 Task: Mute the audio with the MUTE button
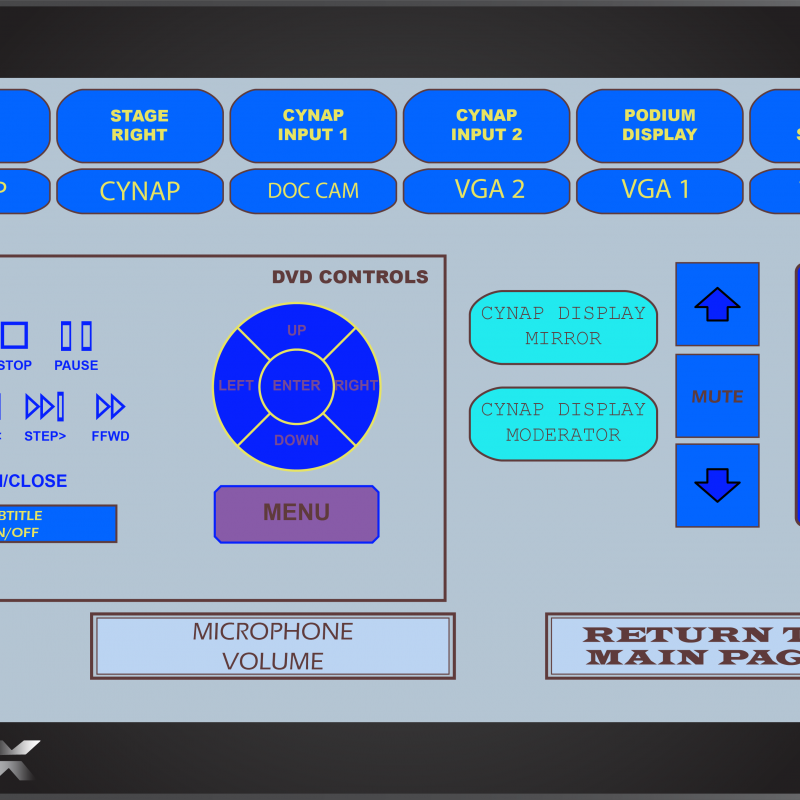point(717,396)
